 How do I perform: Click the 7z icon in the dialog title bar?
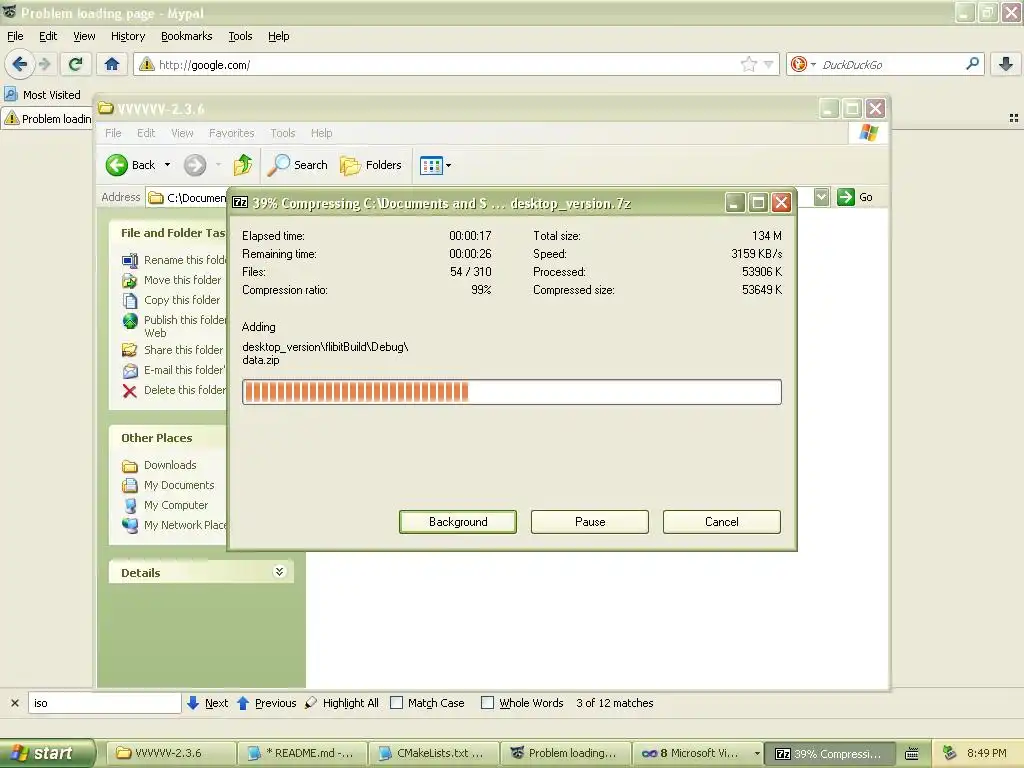click(x=240, y=202)
